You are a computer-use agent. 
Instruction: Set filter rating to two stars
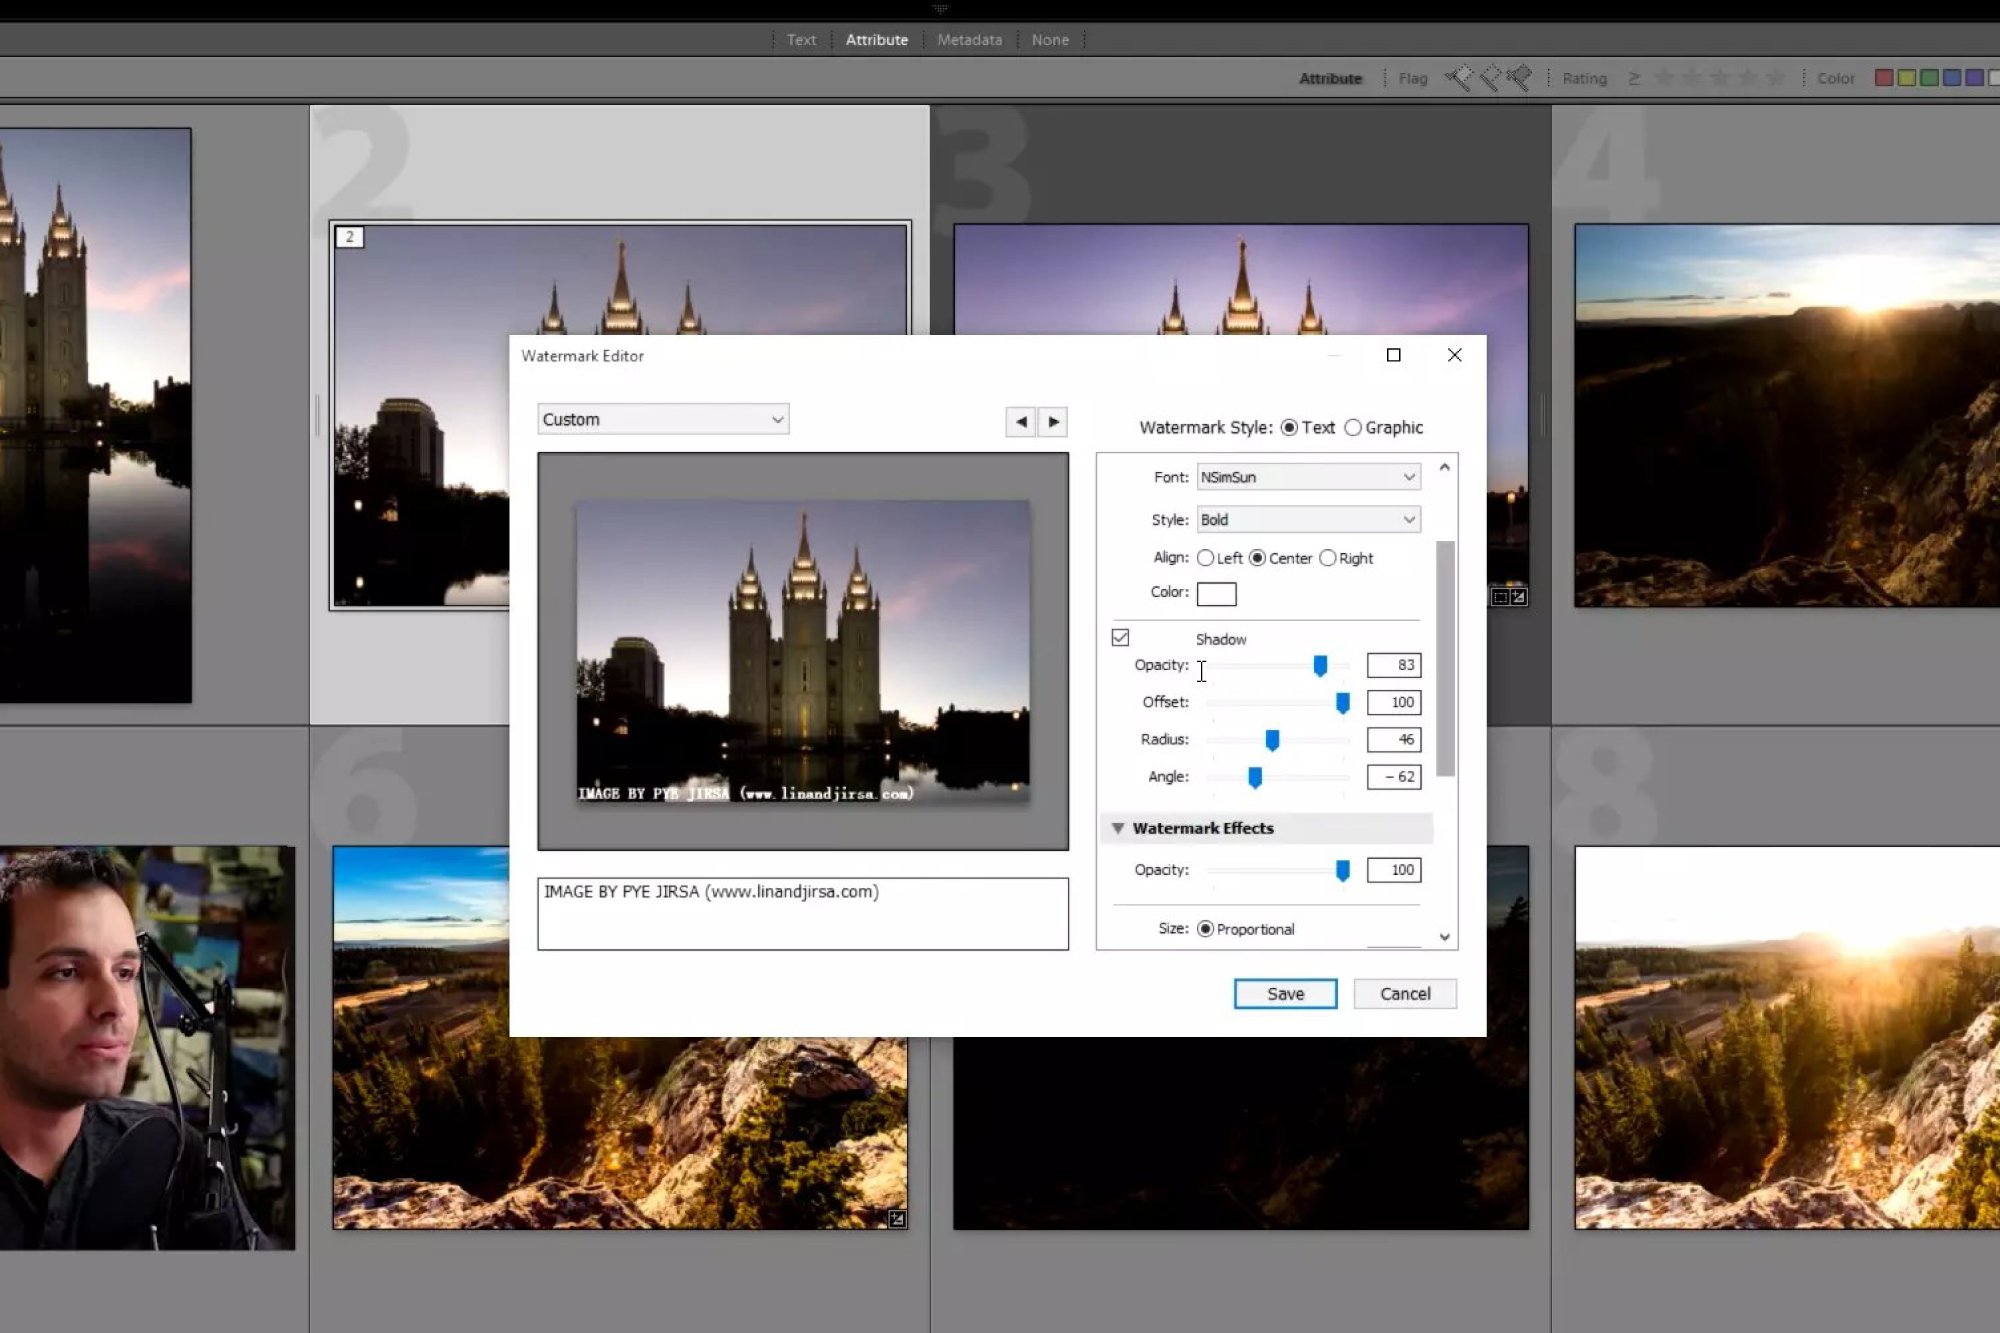(x=1692, y=78)
